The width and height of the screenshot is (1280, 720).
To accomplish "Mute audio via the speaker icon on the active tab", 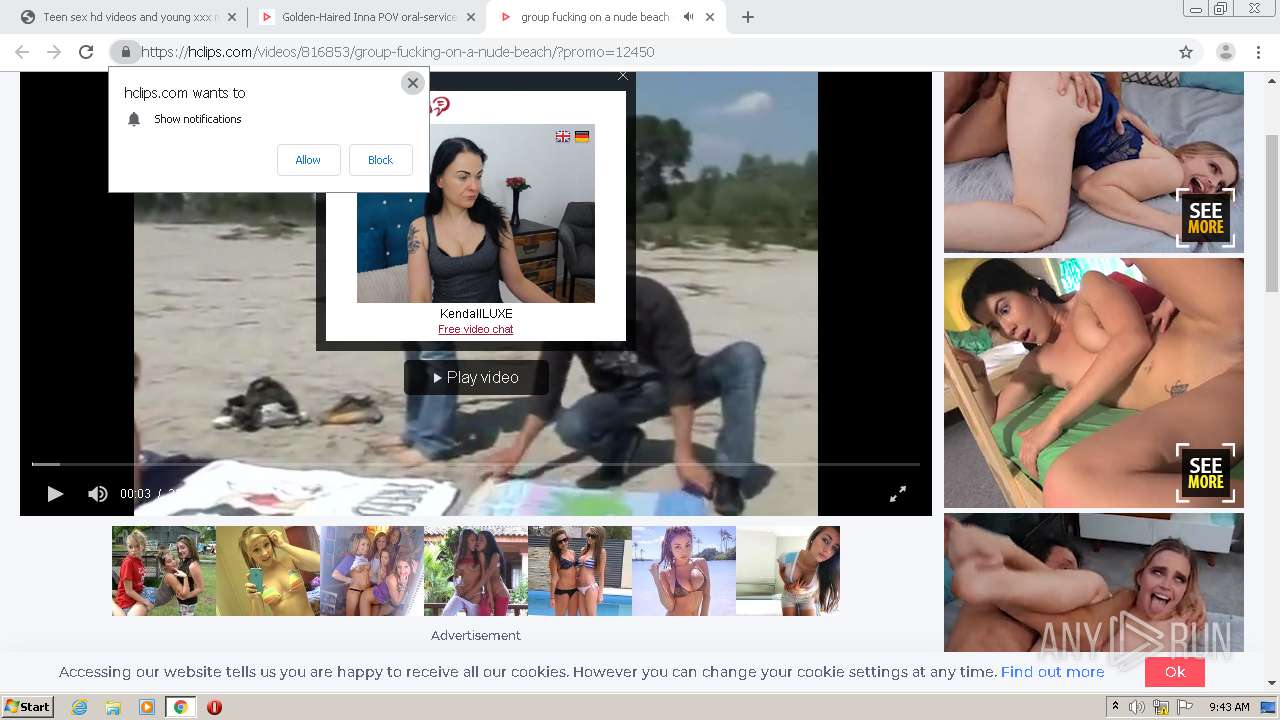I will coord(688,17).
